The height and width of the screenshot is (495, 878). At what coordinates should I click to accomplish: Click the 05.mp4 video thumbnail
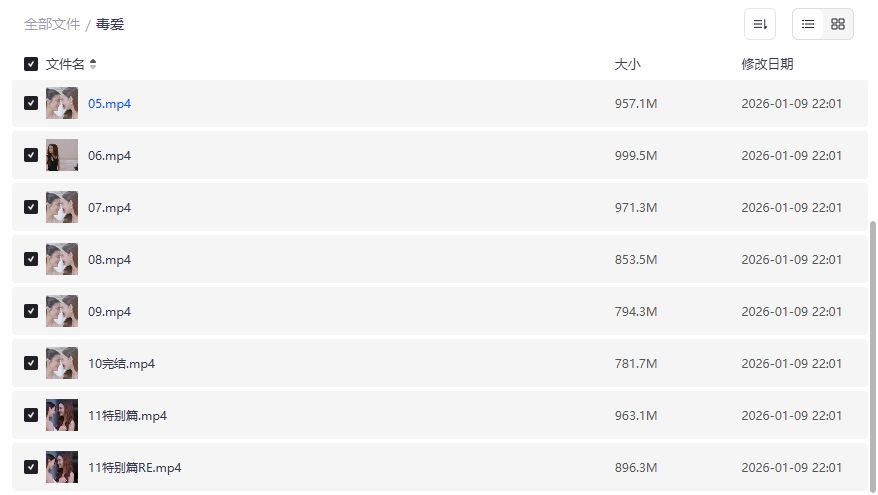click(62, 103)
